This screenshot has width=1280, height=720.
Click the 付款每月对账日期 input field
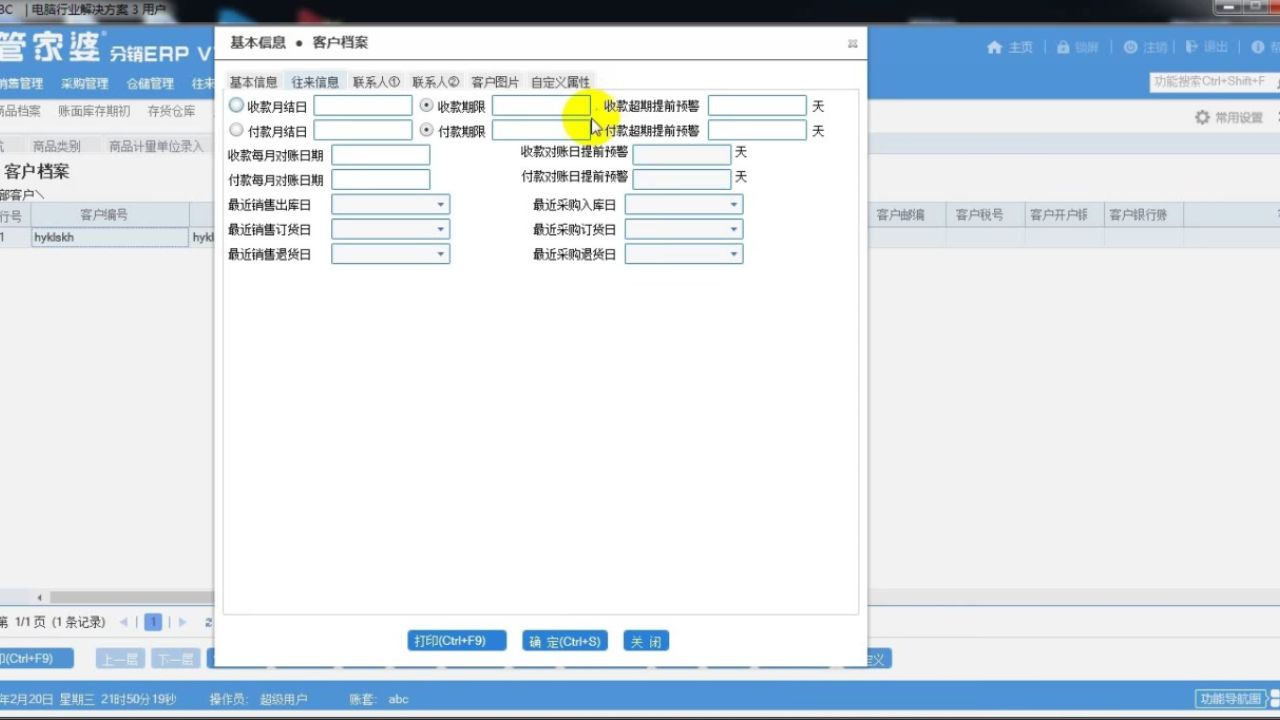[x=381, y=180]
